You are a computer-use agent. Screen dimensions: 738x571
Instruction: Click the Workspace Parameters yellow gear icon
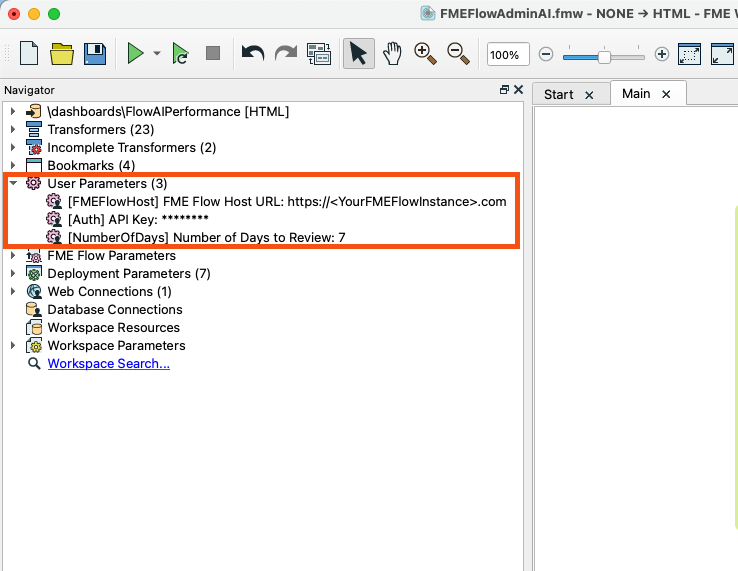pyautogui.click(x=33, y=346)
